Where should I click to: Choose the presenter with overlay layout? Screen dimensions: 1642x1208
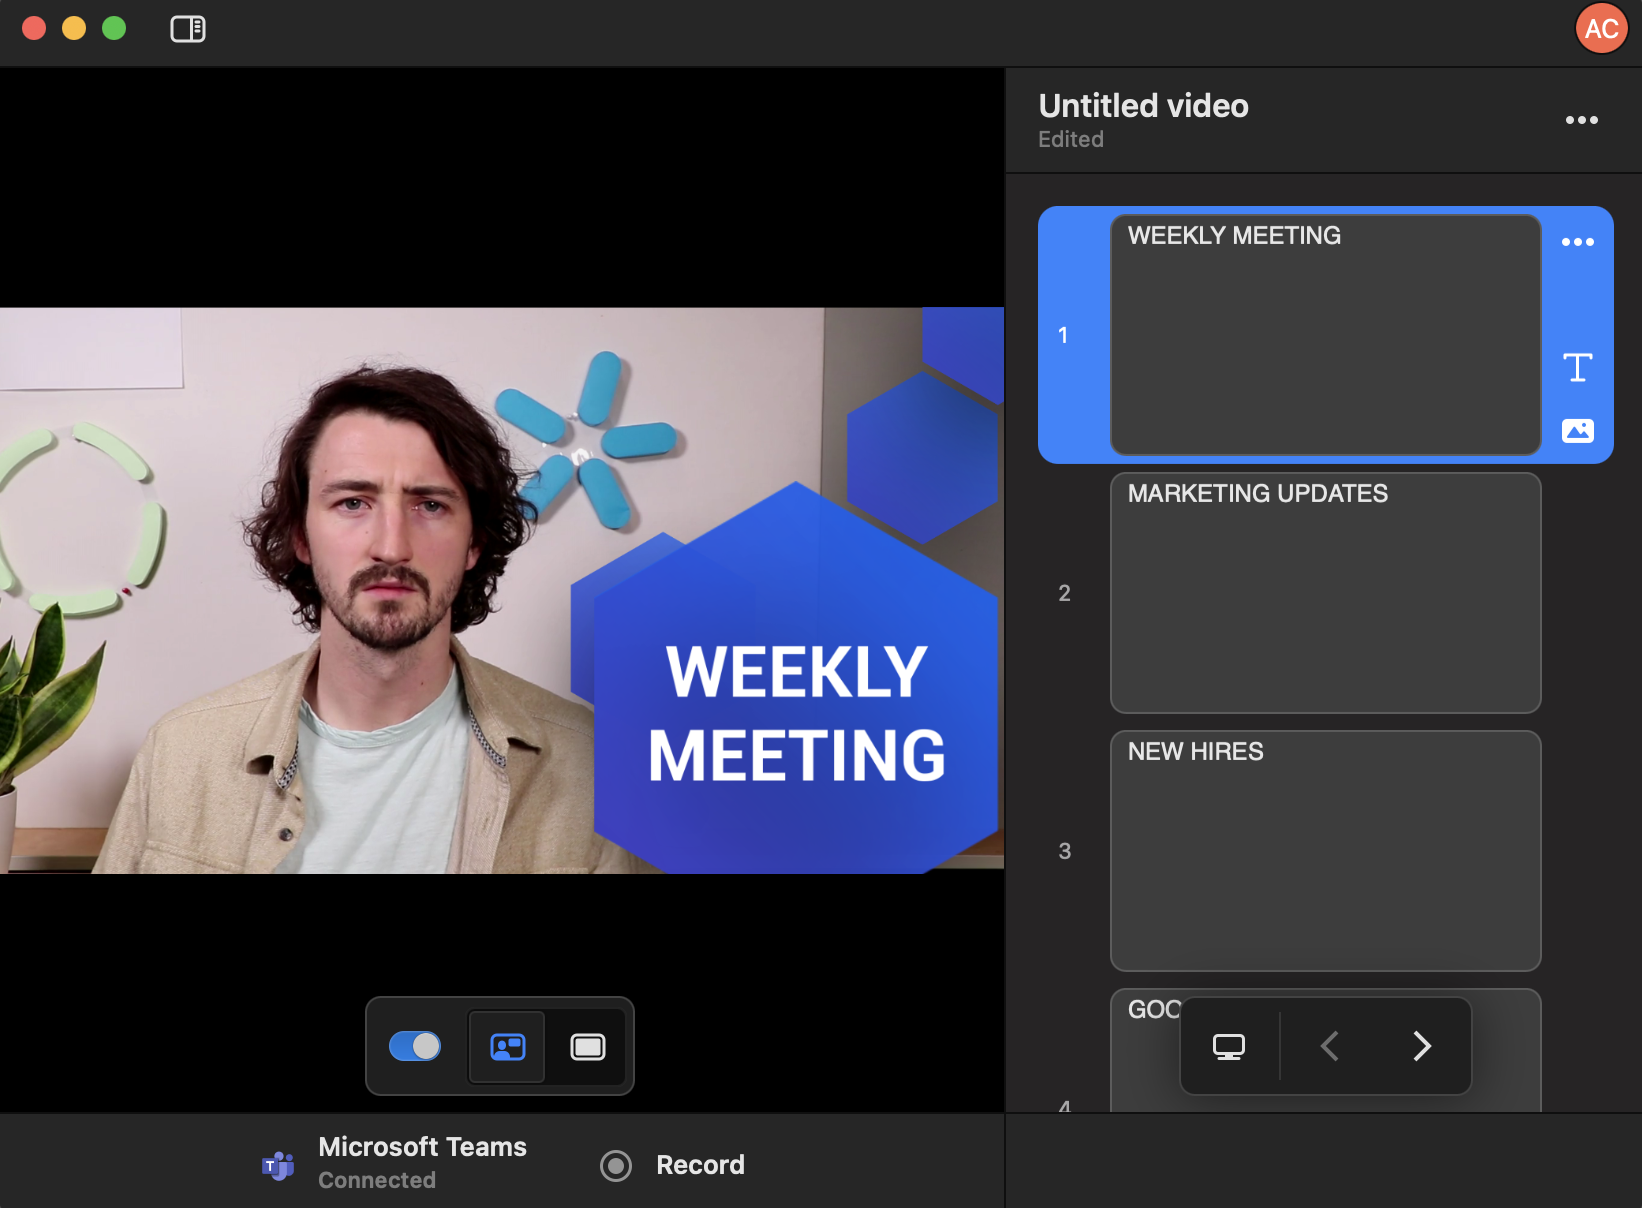pos(508,1047)
